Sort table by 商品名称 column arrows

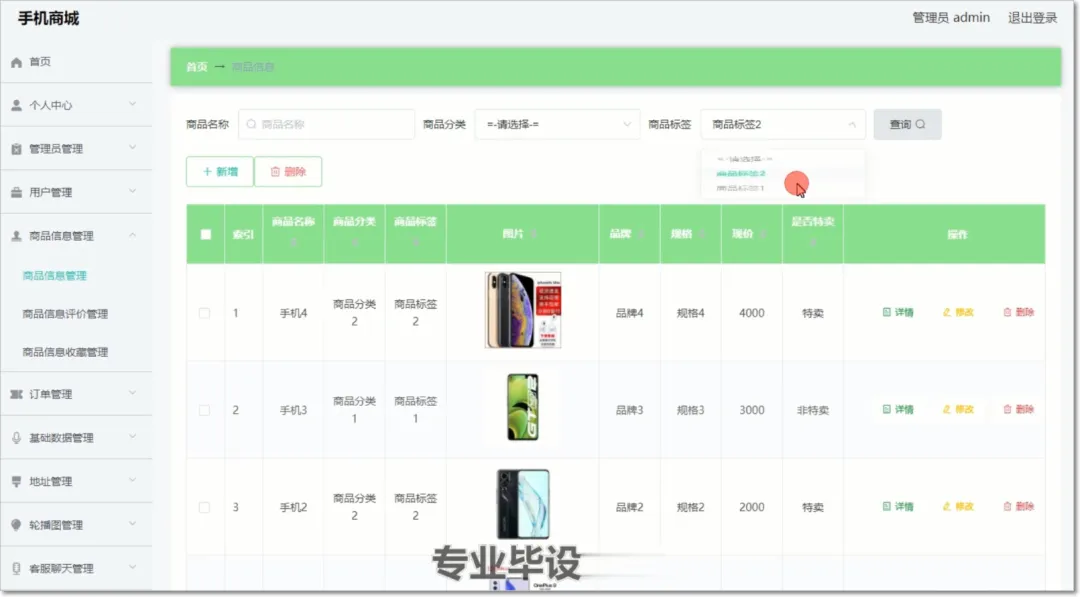pos(293,242)
